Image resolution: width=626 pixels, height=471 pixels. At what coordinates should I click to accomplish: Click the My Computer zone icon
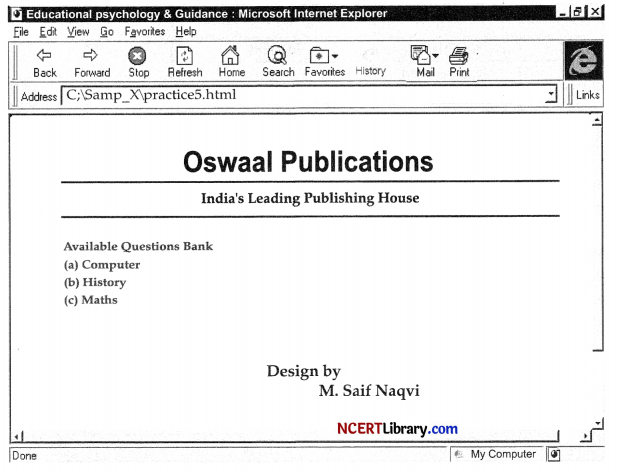(x=460, y=454)
